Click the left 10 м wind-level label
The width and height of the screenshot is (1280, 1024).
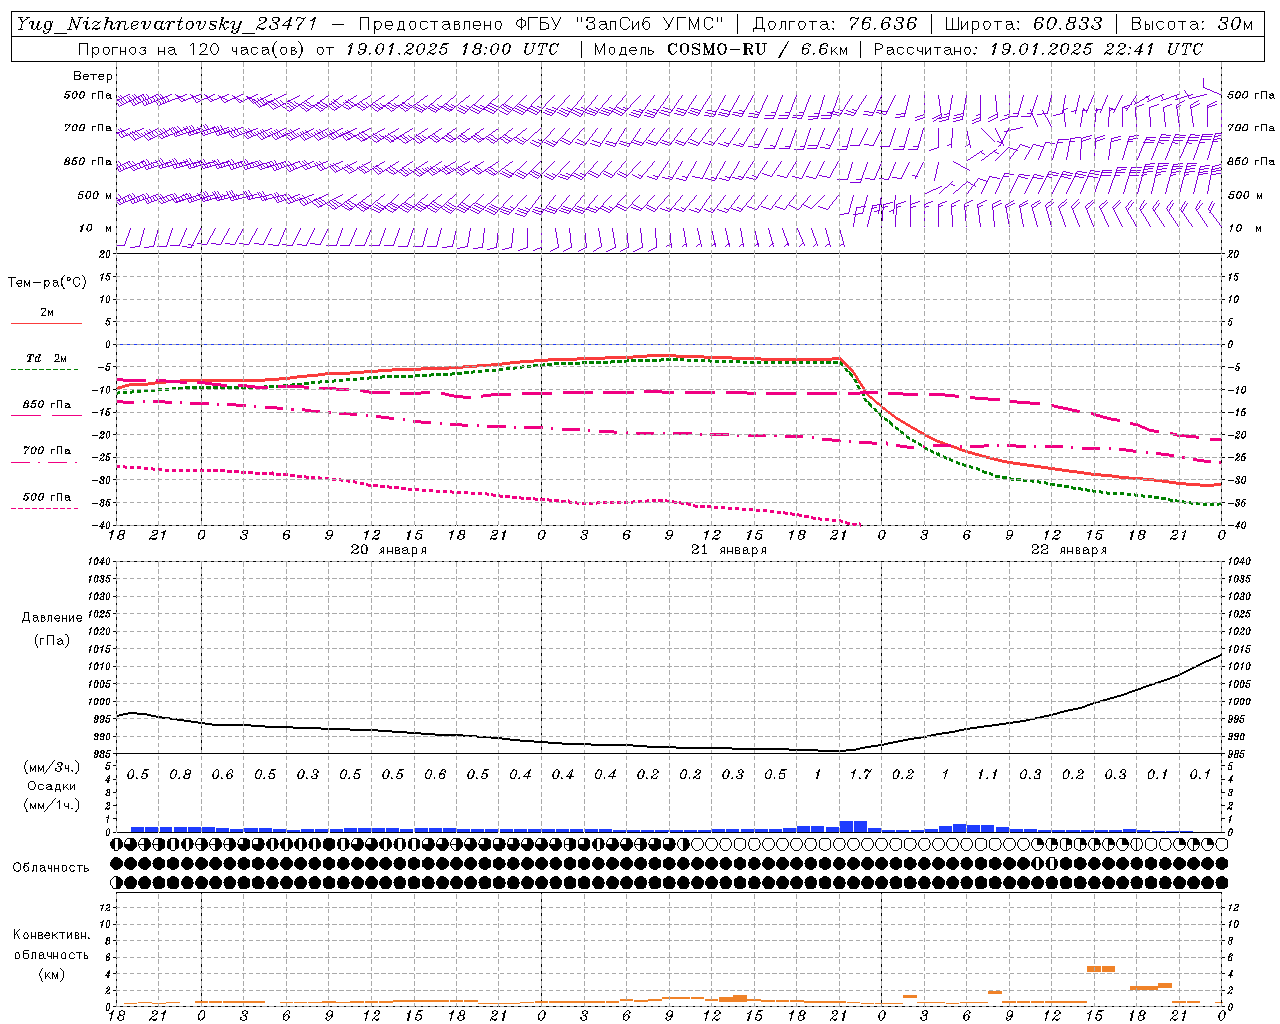(x=95, y=228)
